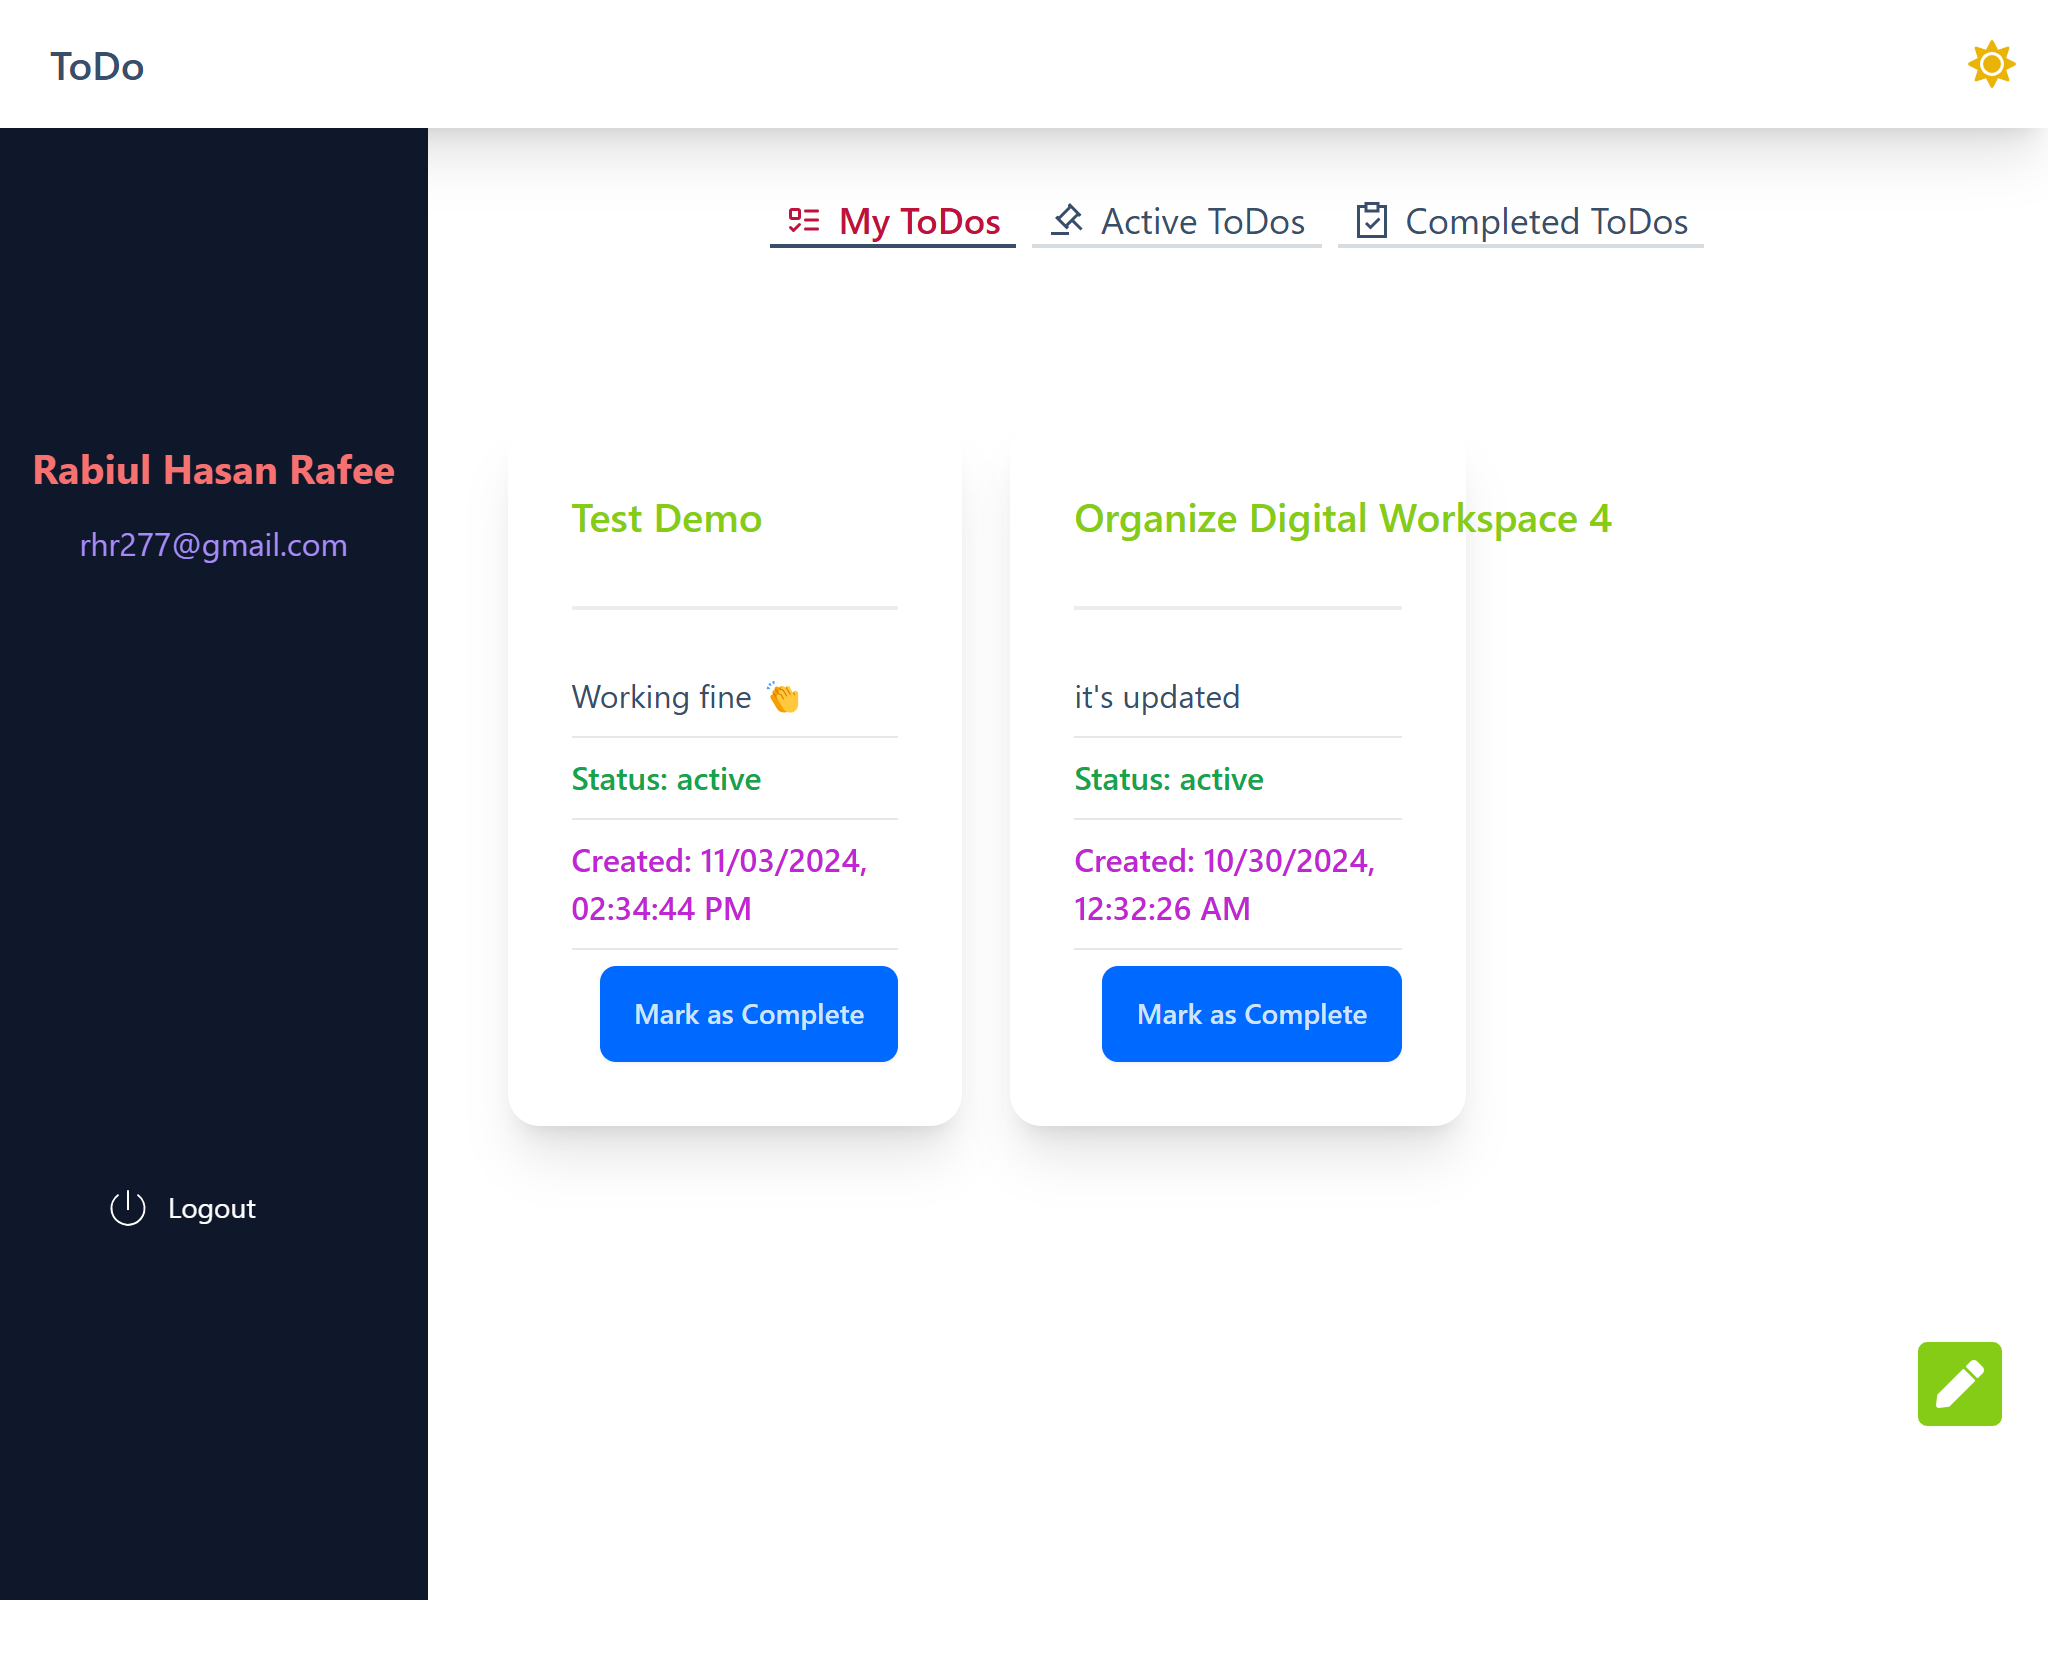Image resolution: width=2048 pixels, height=1680 pixels.
Task: Click Test Demo's Status: active label
Action: coord(666,779)
